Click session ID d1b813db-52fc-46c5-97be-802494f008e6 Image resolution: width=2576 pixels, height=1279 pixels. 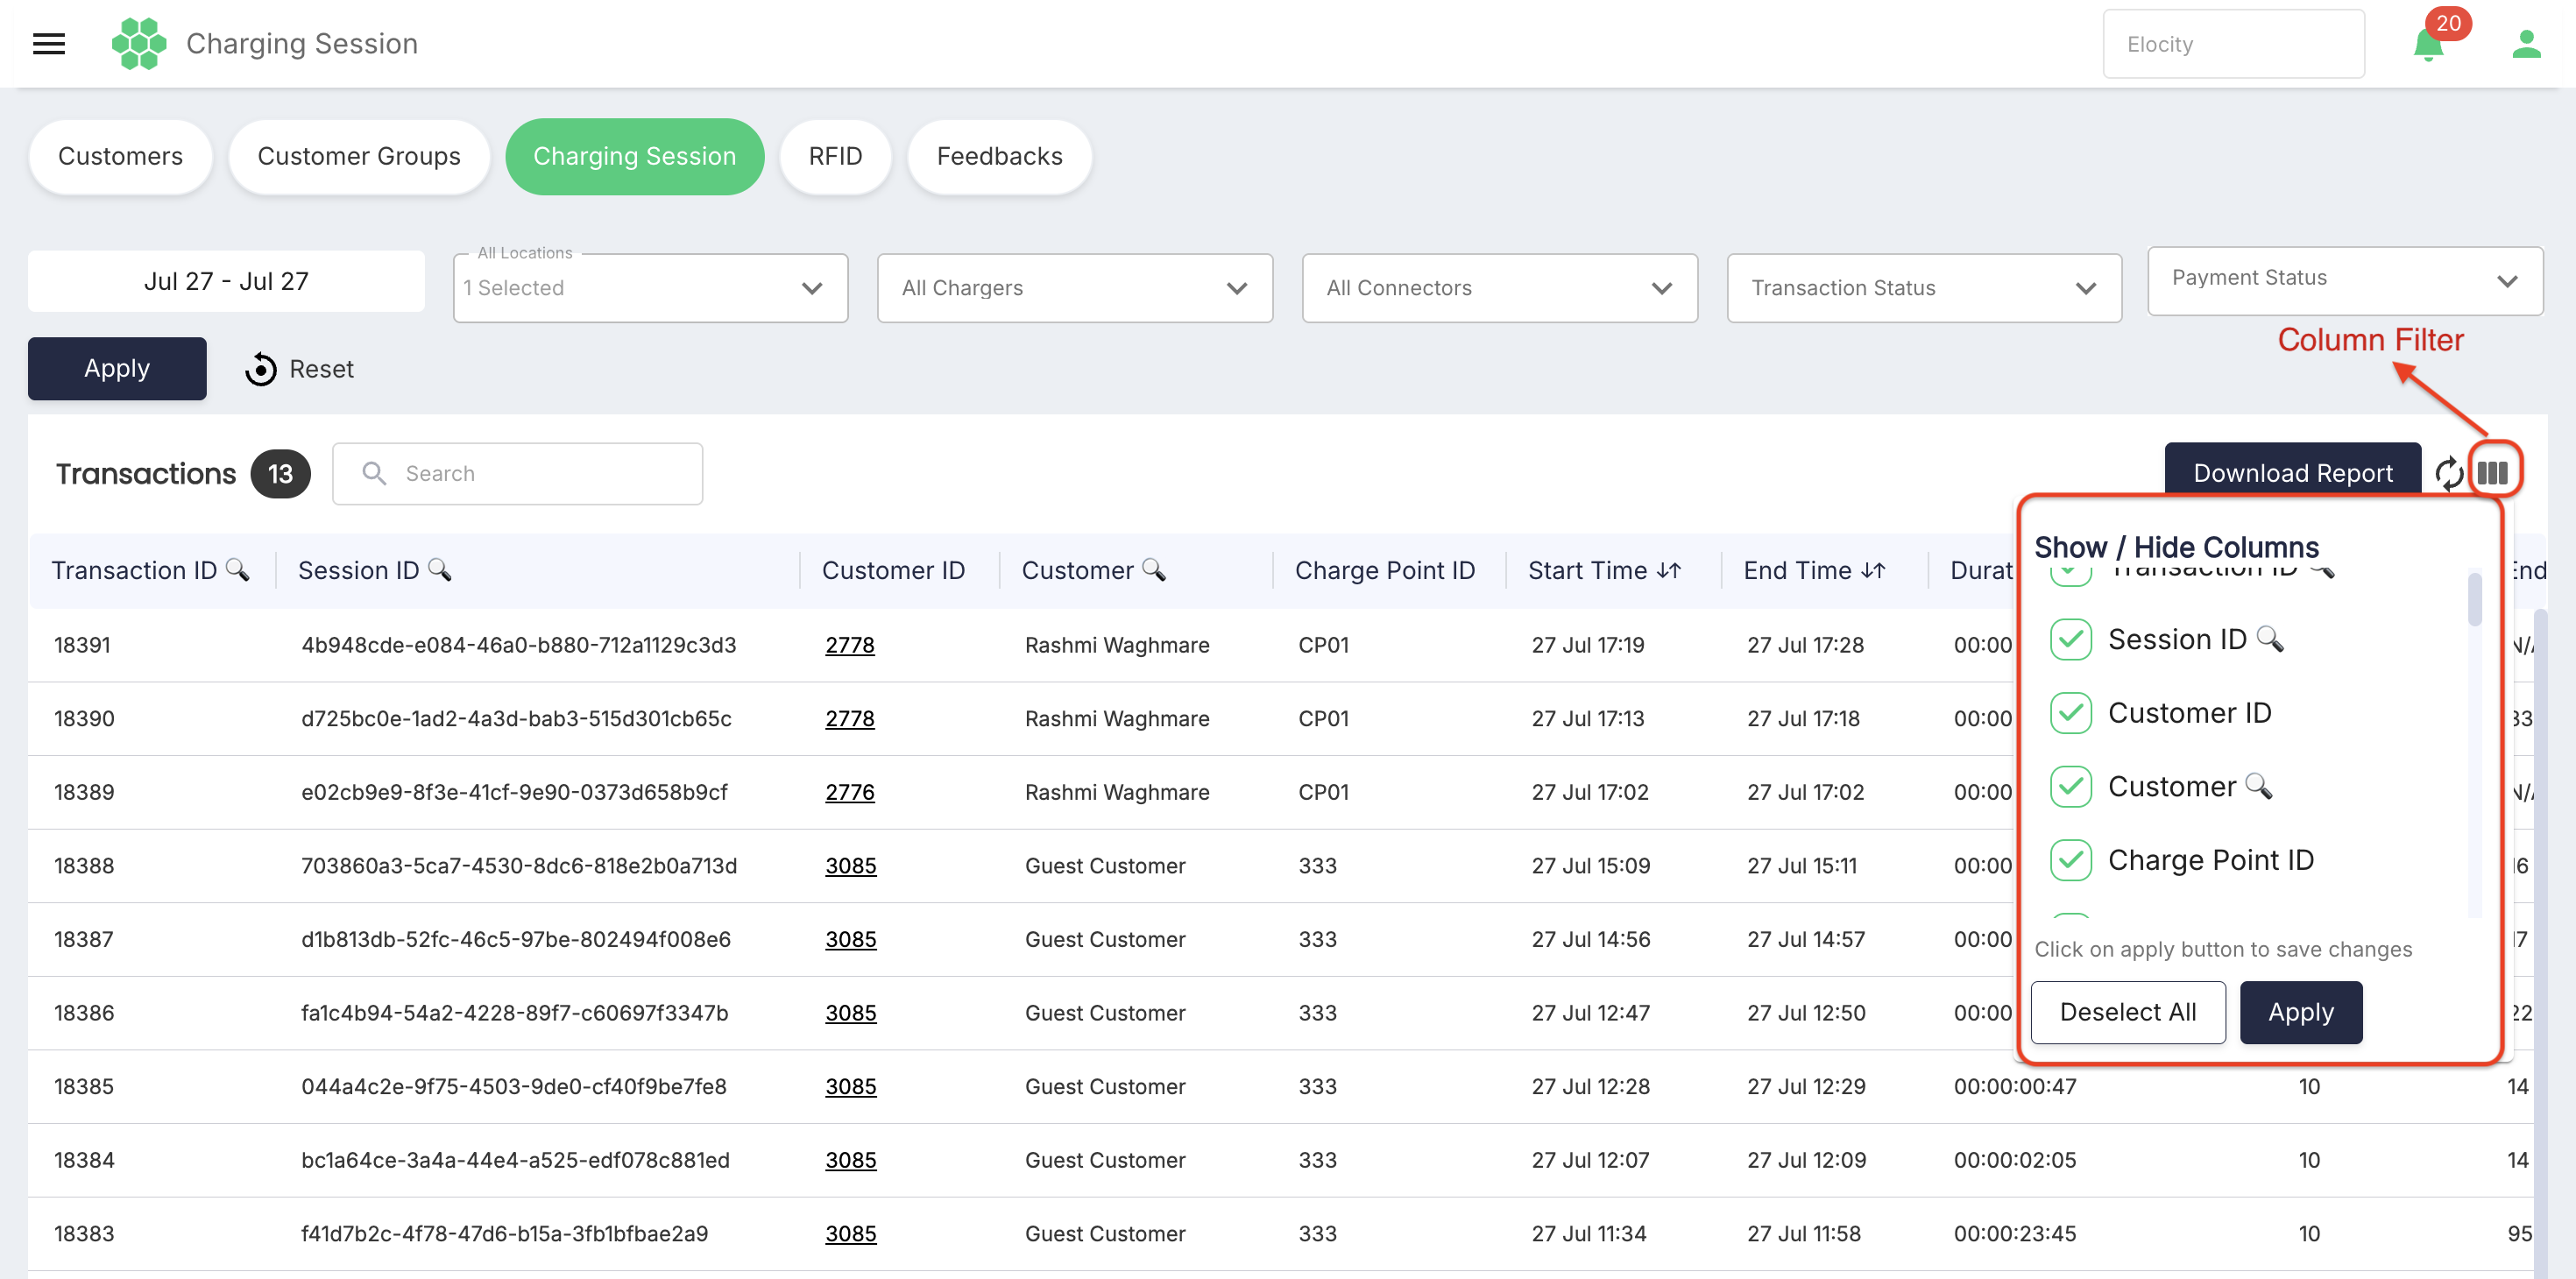click(x=516, y=939)
